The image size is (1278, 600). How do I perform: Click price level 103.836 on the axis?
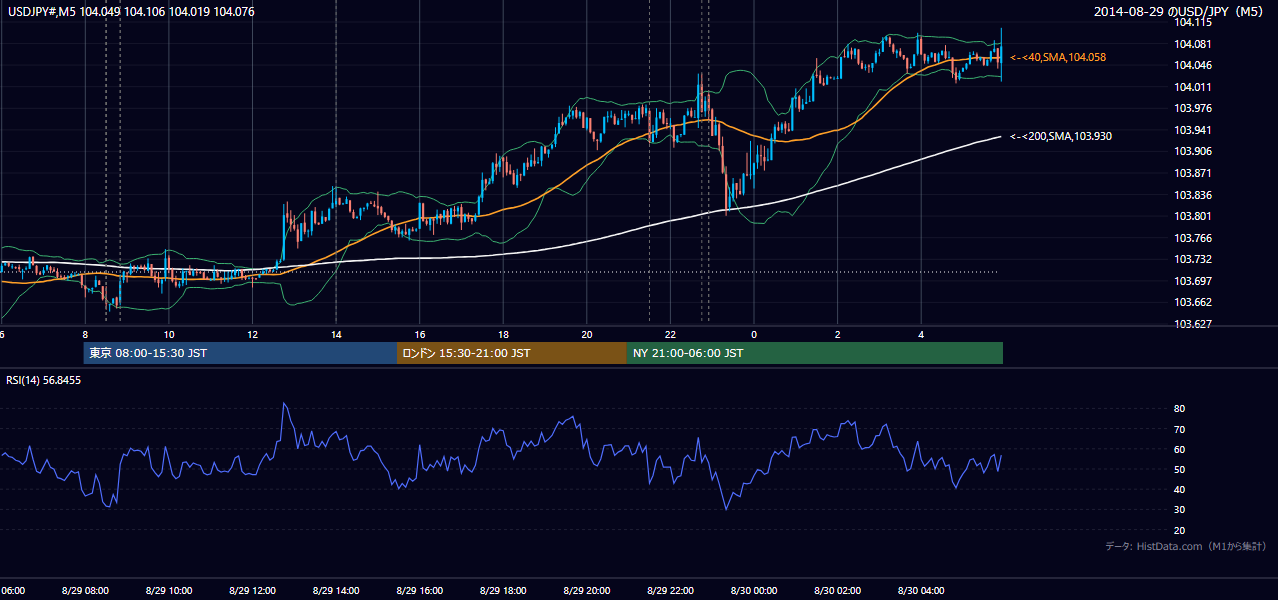pos(1193,195)
